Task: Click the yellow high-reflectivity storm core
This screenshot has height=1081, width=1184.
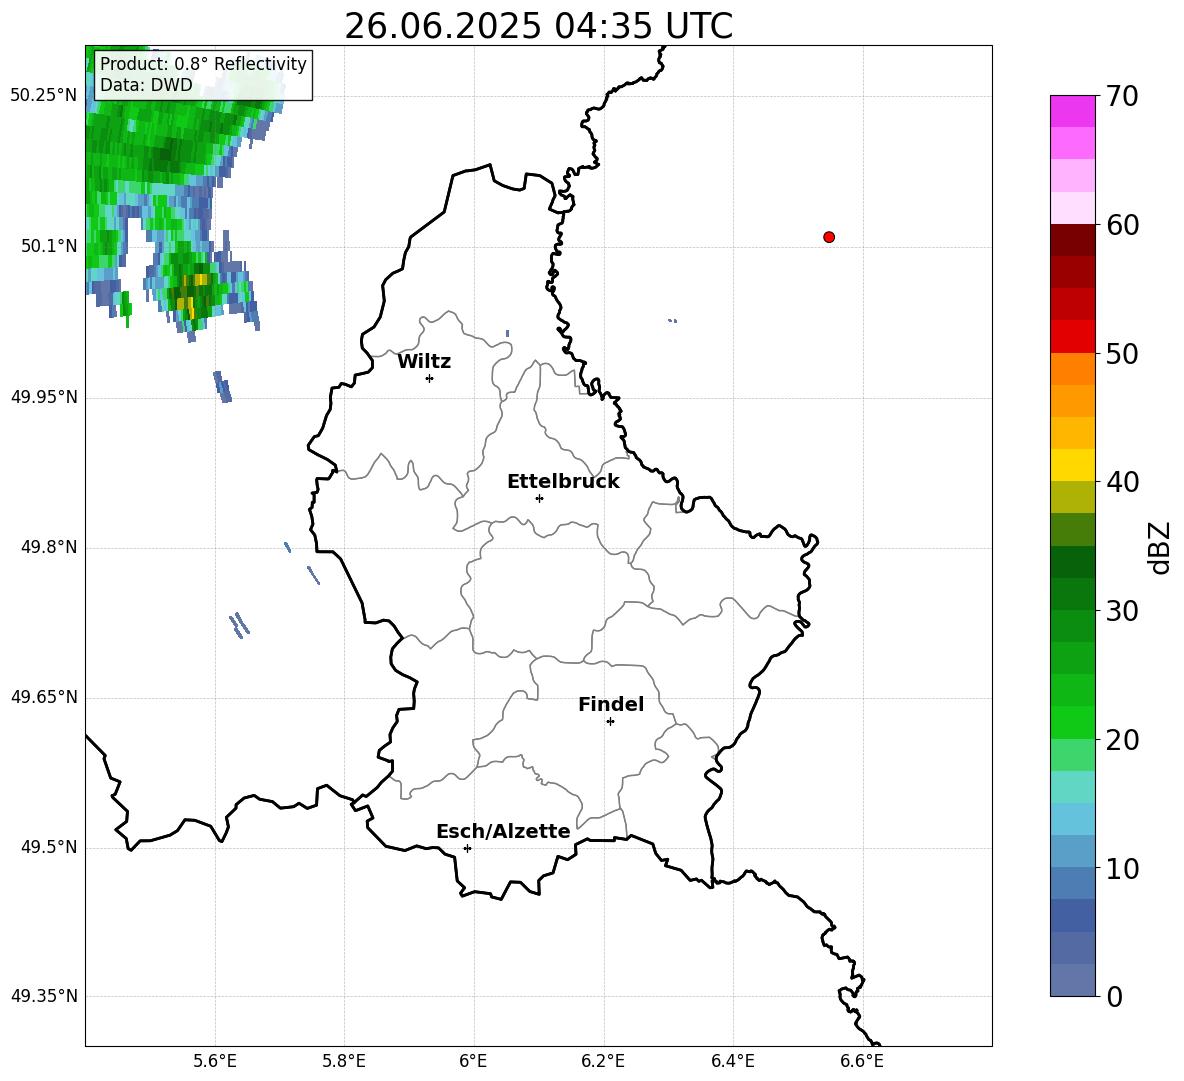Action: (190, 296)
